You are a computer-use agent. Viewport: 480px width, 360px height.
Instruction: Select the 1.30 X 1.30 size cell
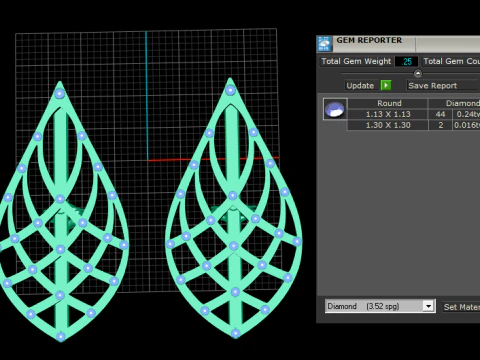pos(388,125)
